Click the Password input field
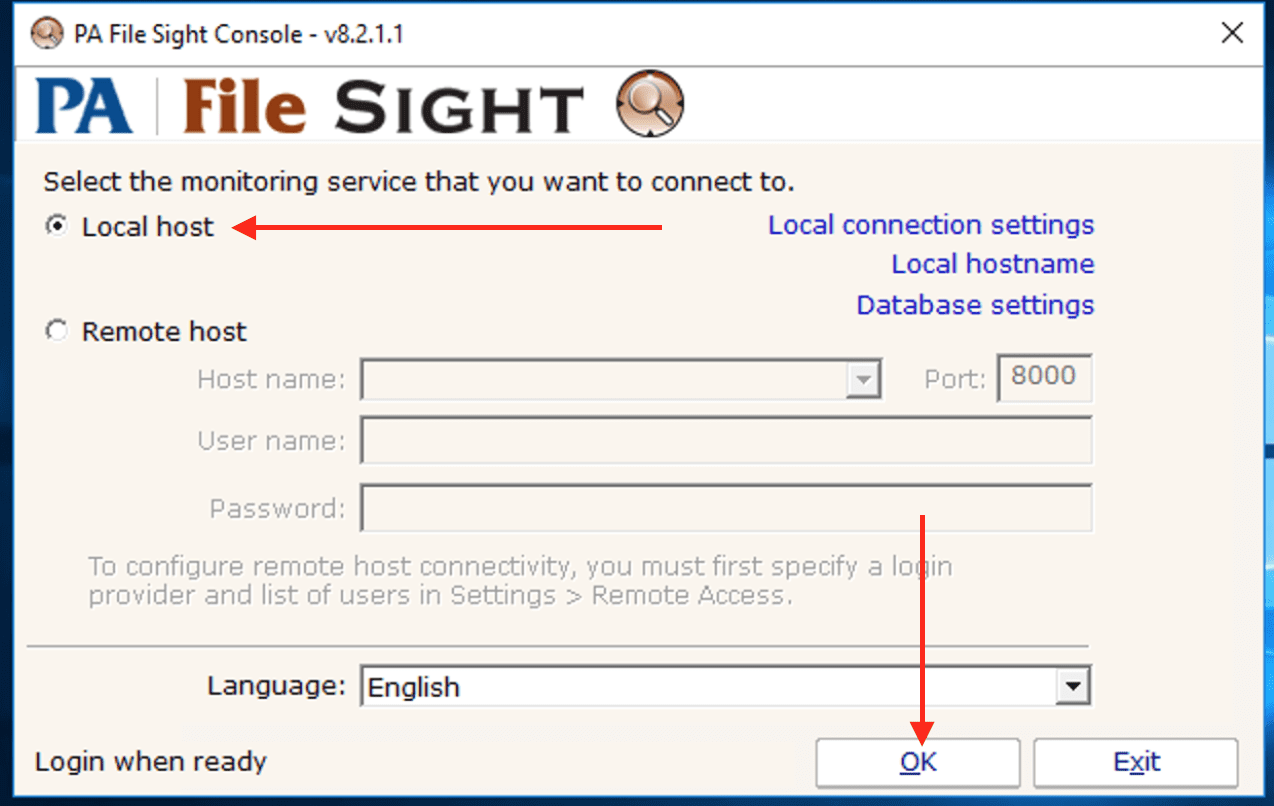The width and height of the screenshot is (1274, 806). (725, 508)
